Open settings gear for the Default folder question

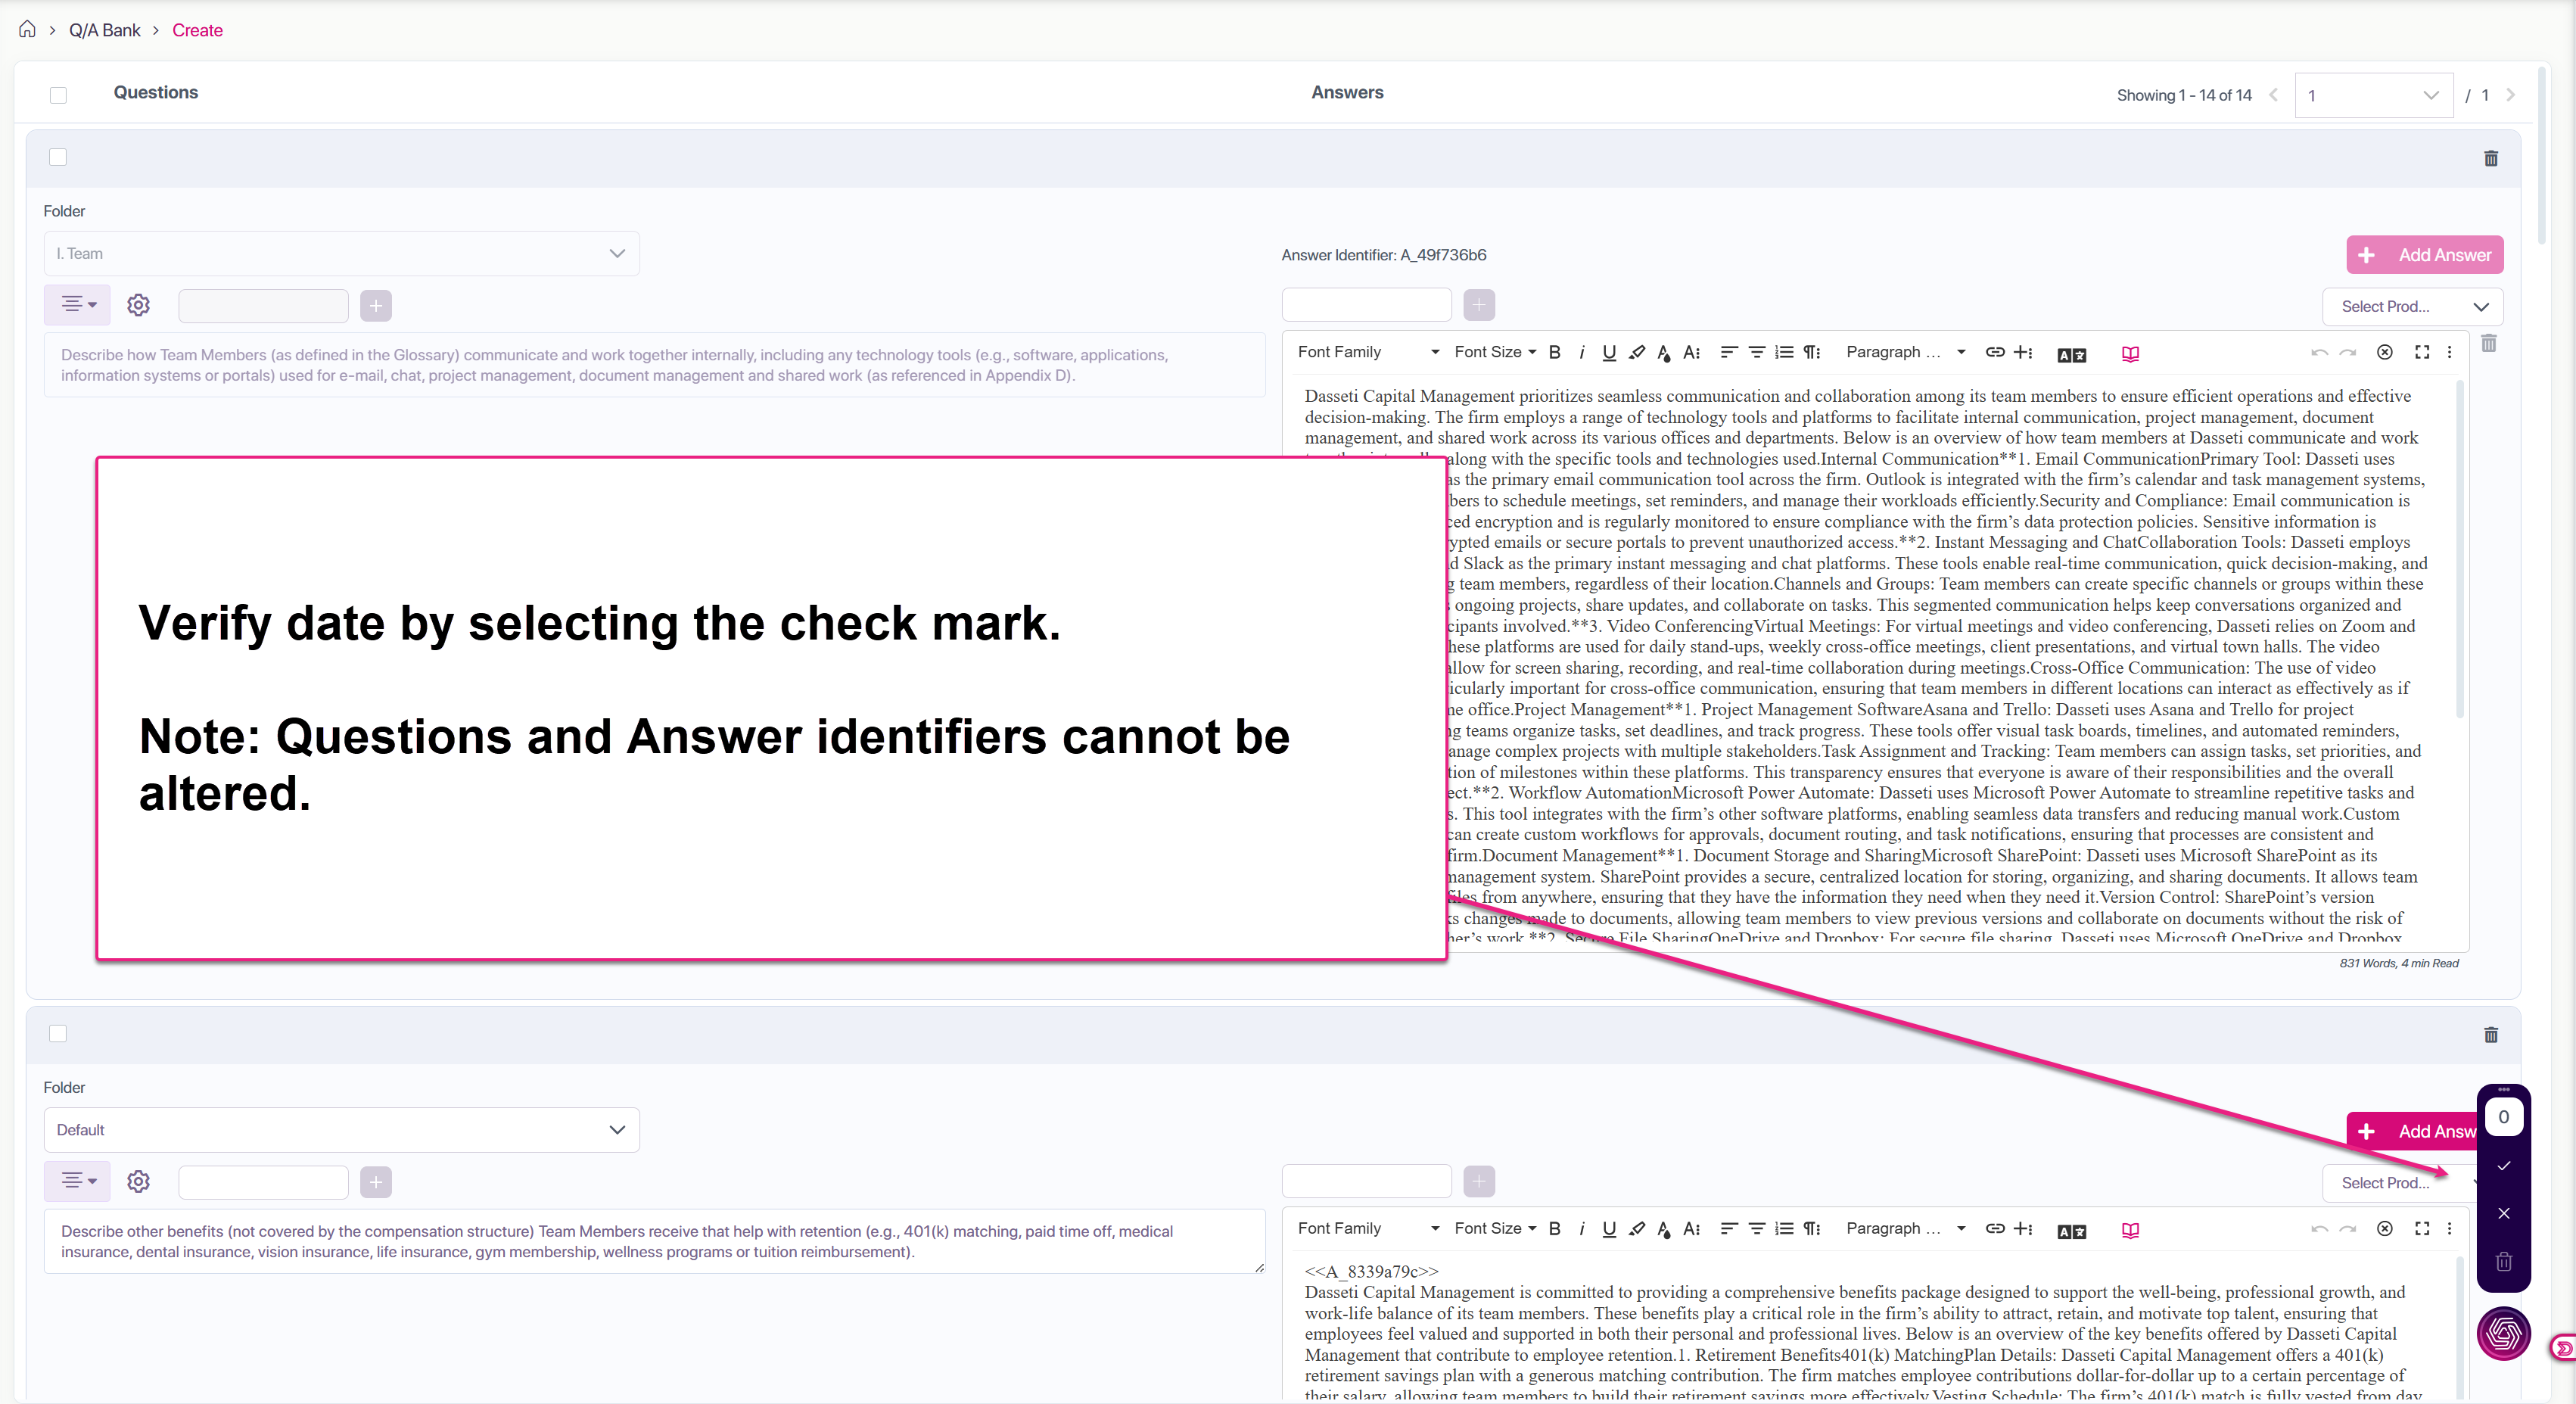(138, 1181)
